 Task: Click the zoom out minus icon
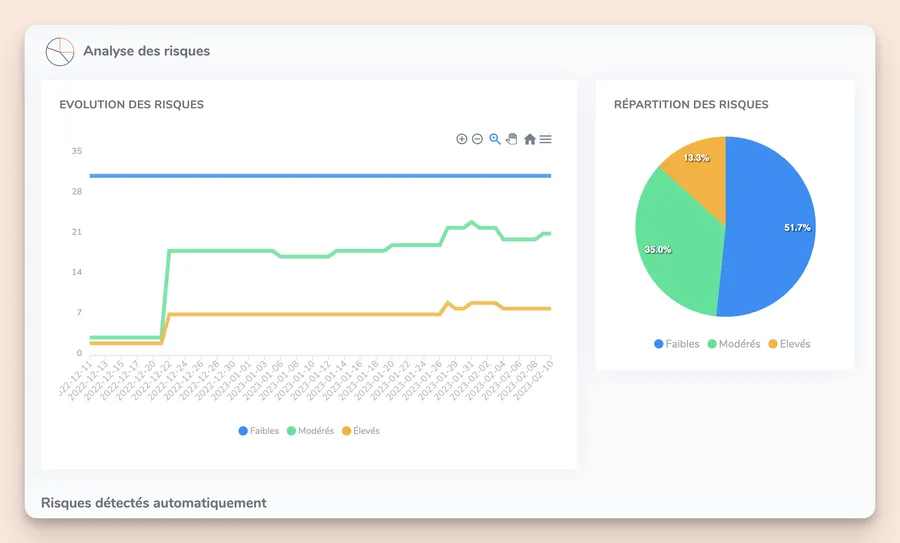point(477,139)
